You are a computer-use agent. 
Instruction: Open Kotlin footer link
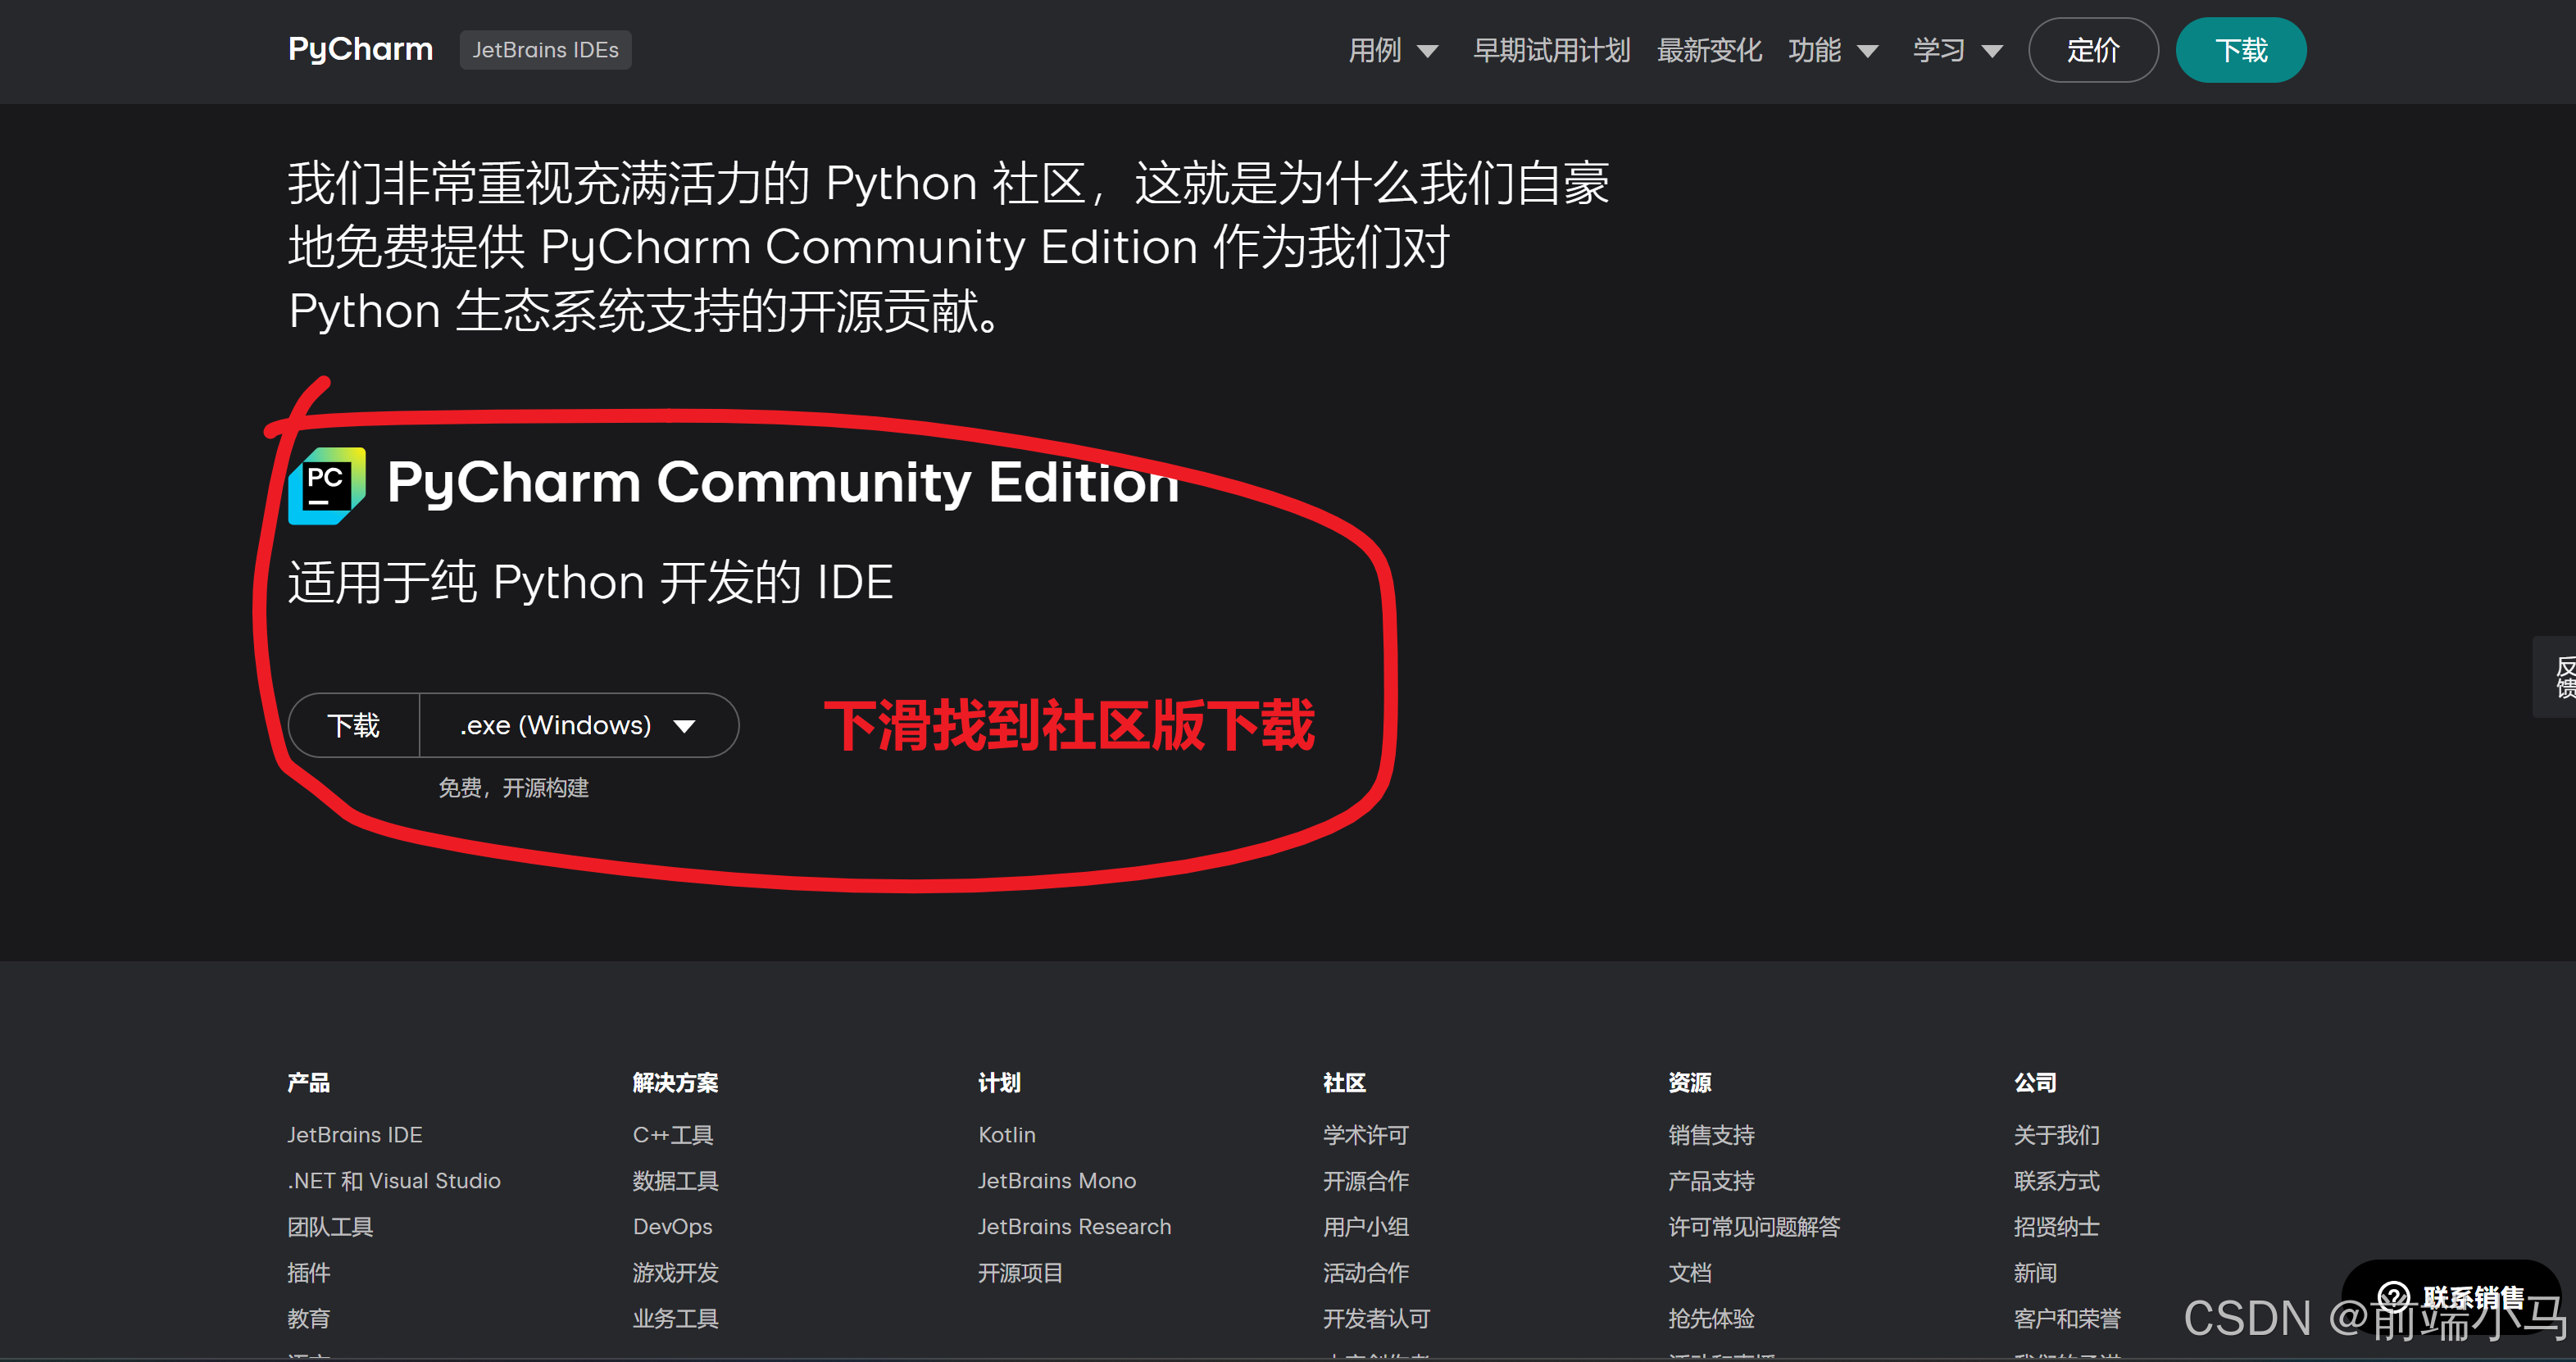coord(1007,1135)
